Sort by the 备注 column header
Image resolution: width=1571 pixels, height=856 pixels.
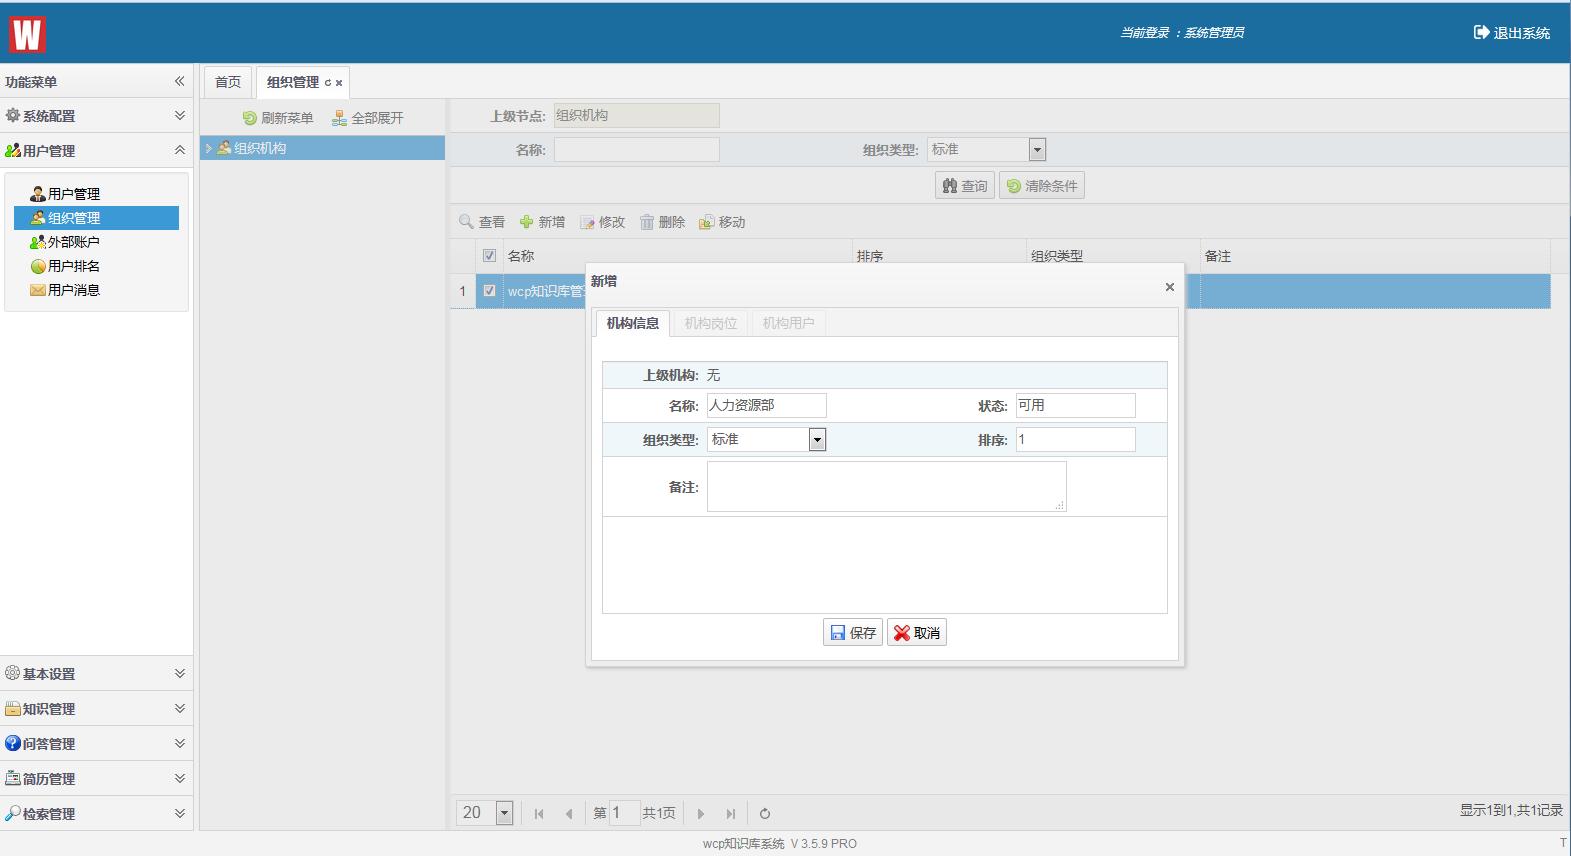click(1375, 256)
